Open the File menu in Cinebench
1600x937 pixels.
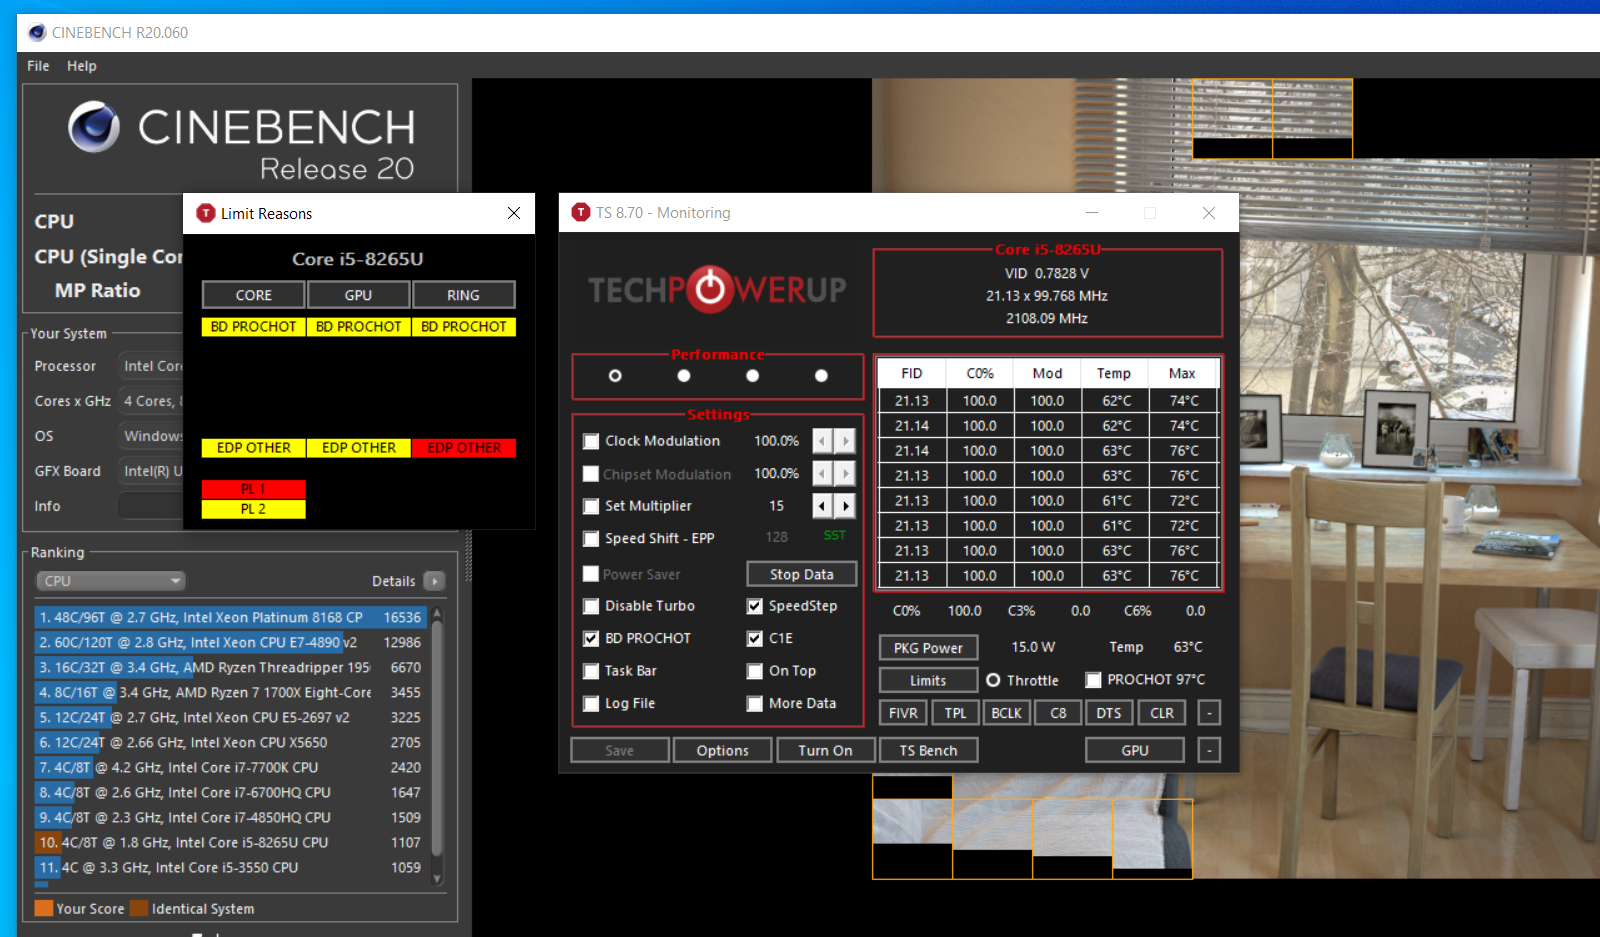(x=38, y=66)
